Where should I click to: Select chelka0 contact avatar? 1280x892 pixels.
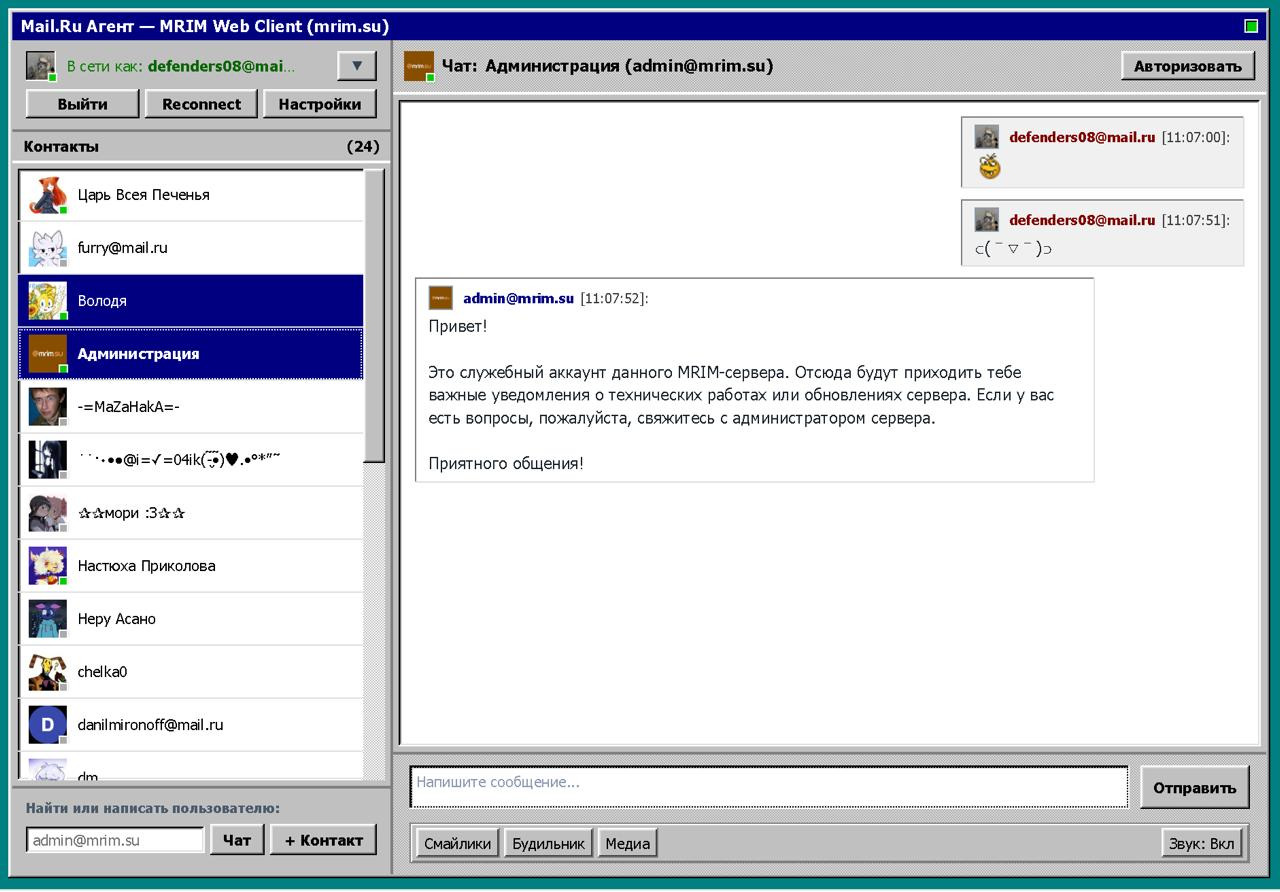pos(47,672)
